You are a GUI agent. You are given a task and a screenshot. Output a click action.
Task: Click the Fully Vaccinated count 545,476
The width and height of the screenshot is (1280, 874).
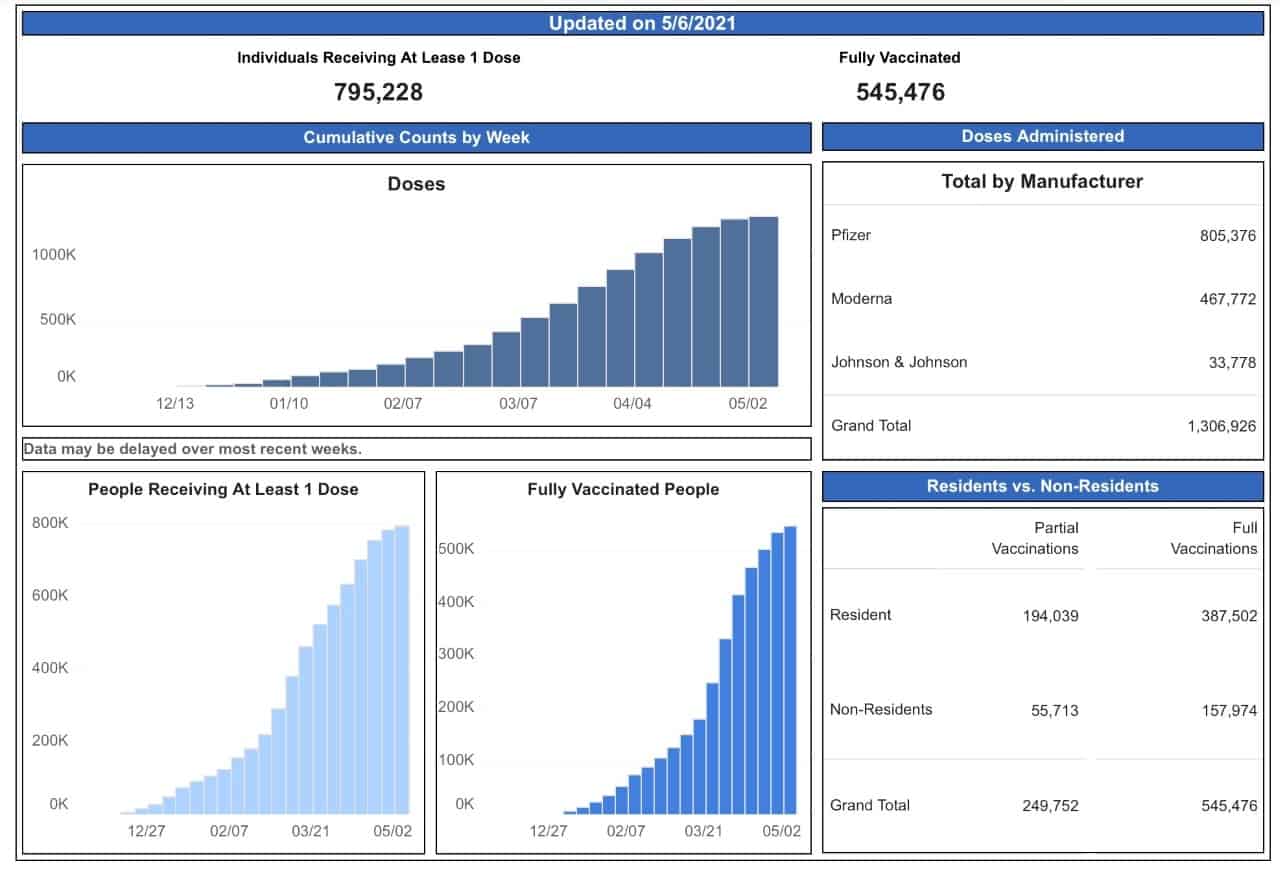coord(900,92)
